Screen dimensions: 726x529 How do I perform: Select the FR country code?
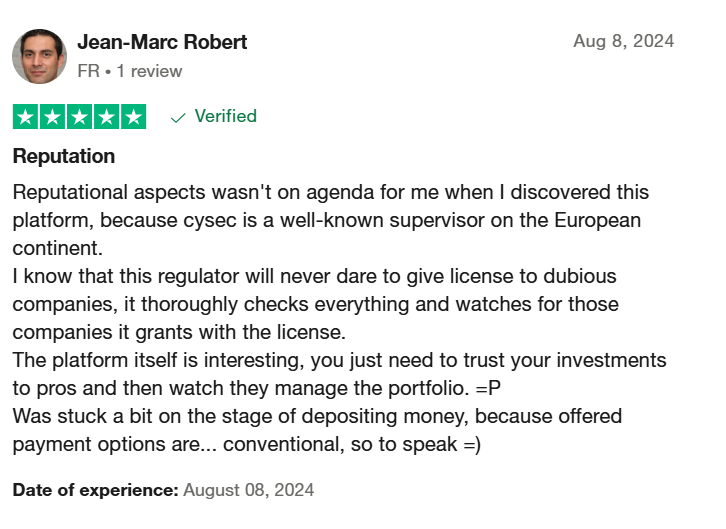[88, 71]
